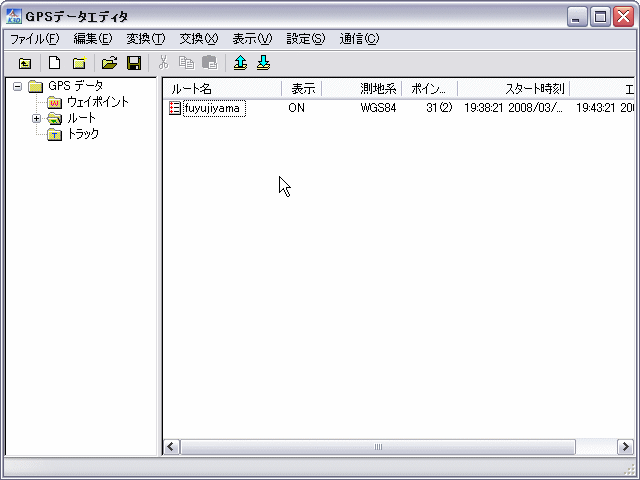Click the ウェイポイント folder icon
640x480 pixels.
(x=54, y=102)
